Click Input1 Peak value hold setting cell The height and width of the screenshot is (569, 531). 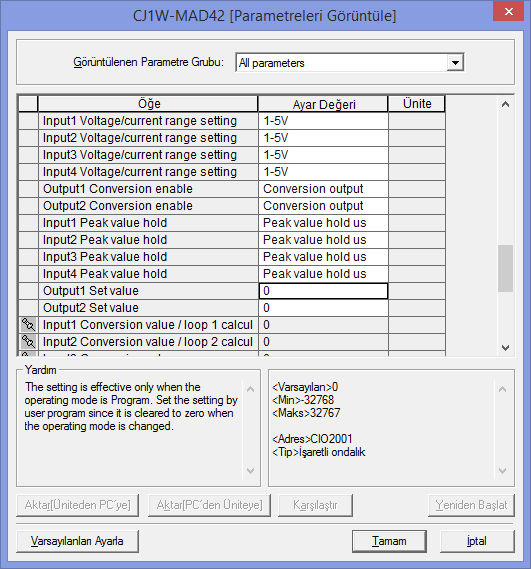click(x=323, y=223)
